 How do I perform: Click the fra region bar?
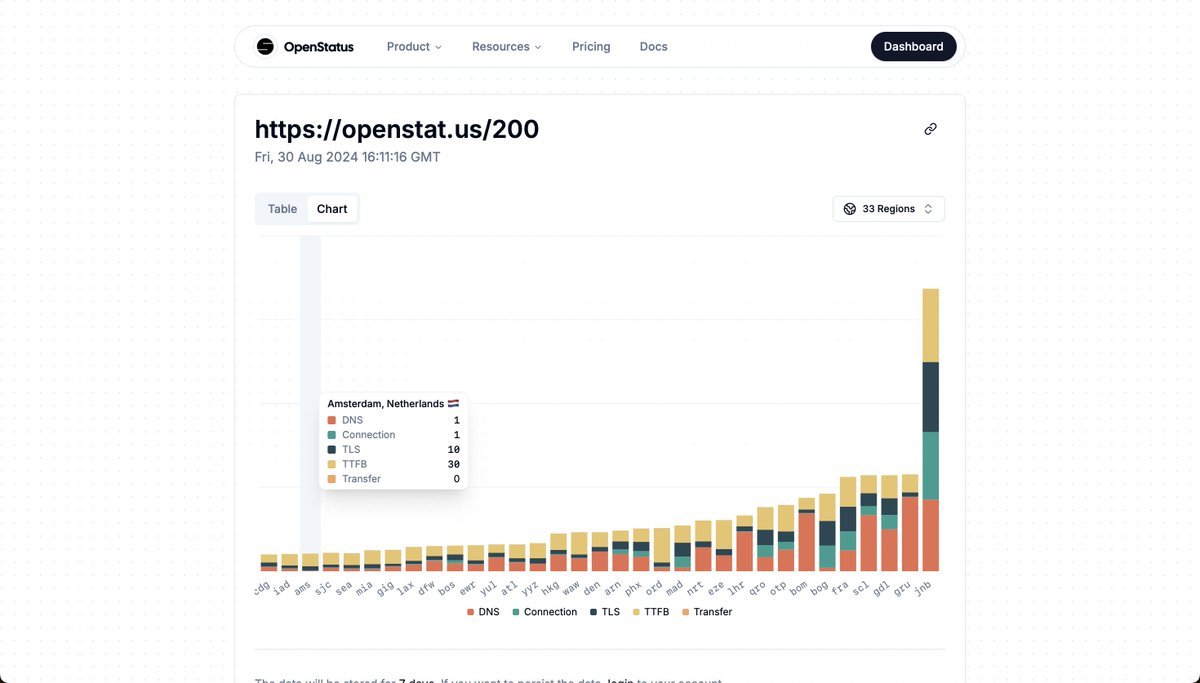click(848, 524)
